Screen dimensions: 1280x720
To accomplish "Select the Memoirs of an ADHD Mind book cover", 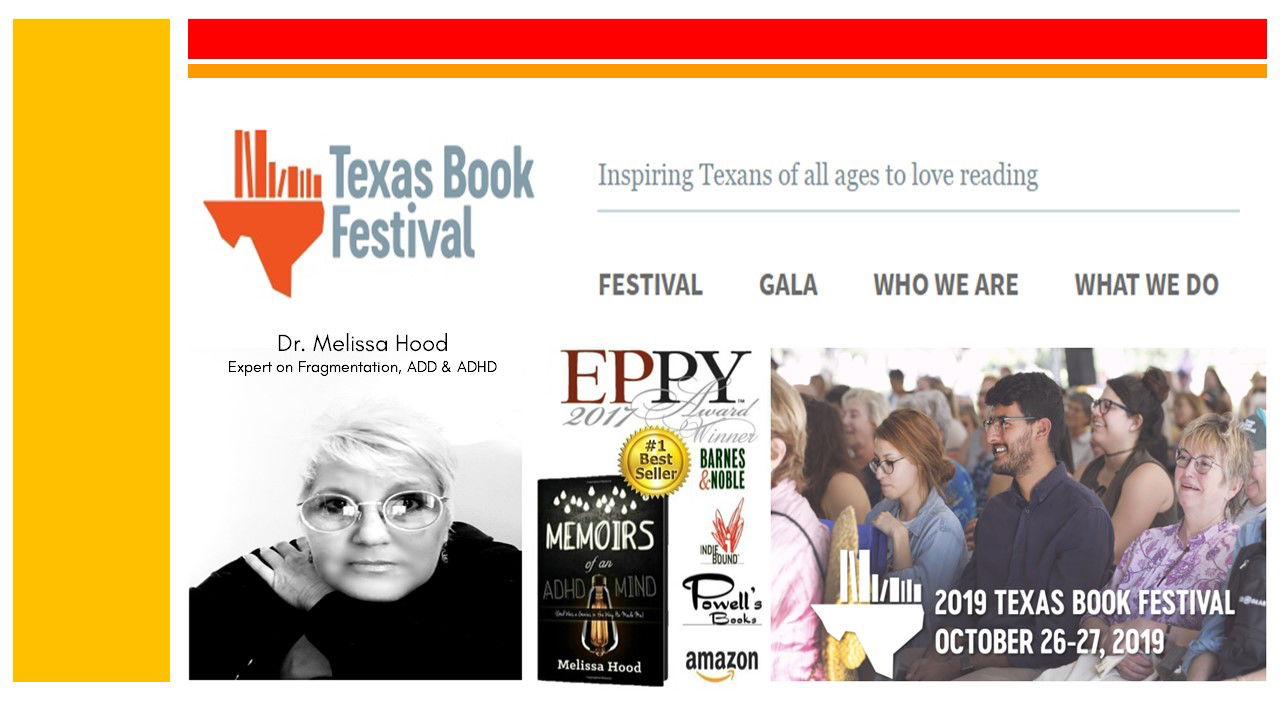I will pyautogui.click(x=602, y=580).
